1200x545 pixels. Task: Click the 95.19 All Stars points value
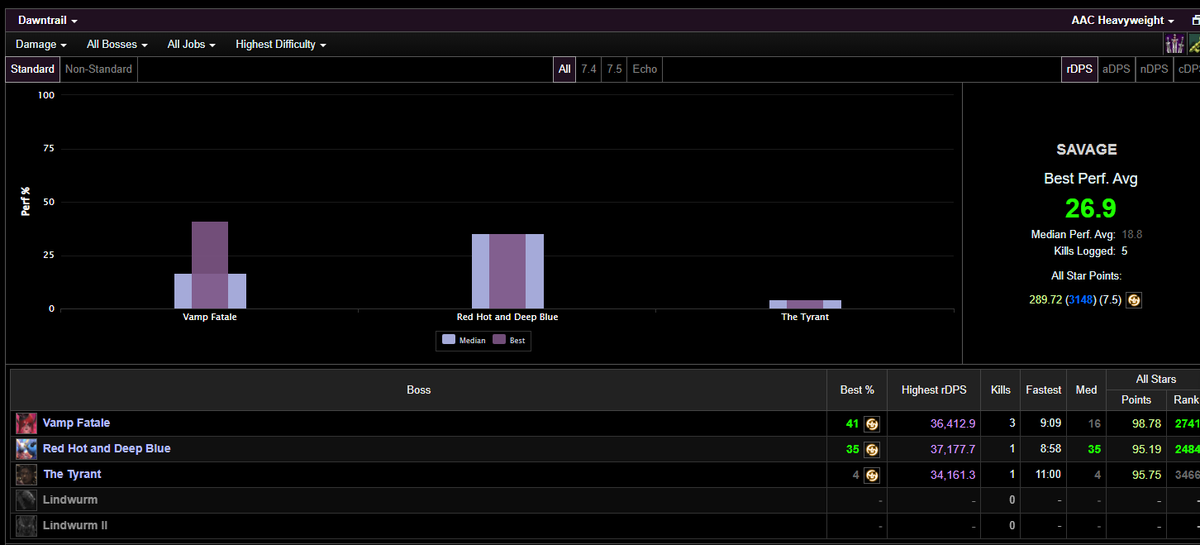click(1146, 449)
